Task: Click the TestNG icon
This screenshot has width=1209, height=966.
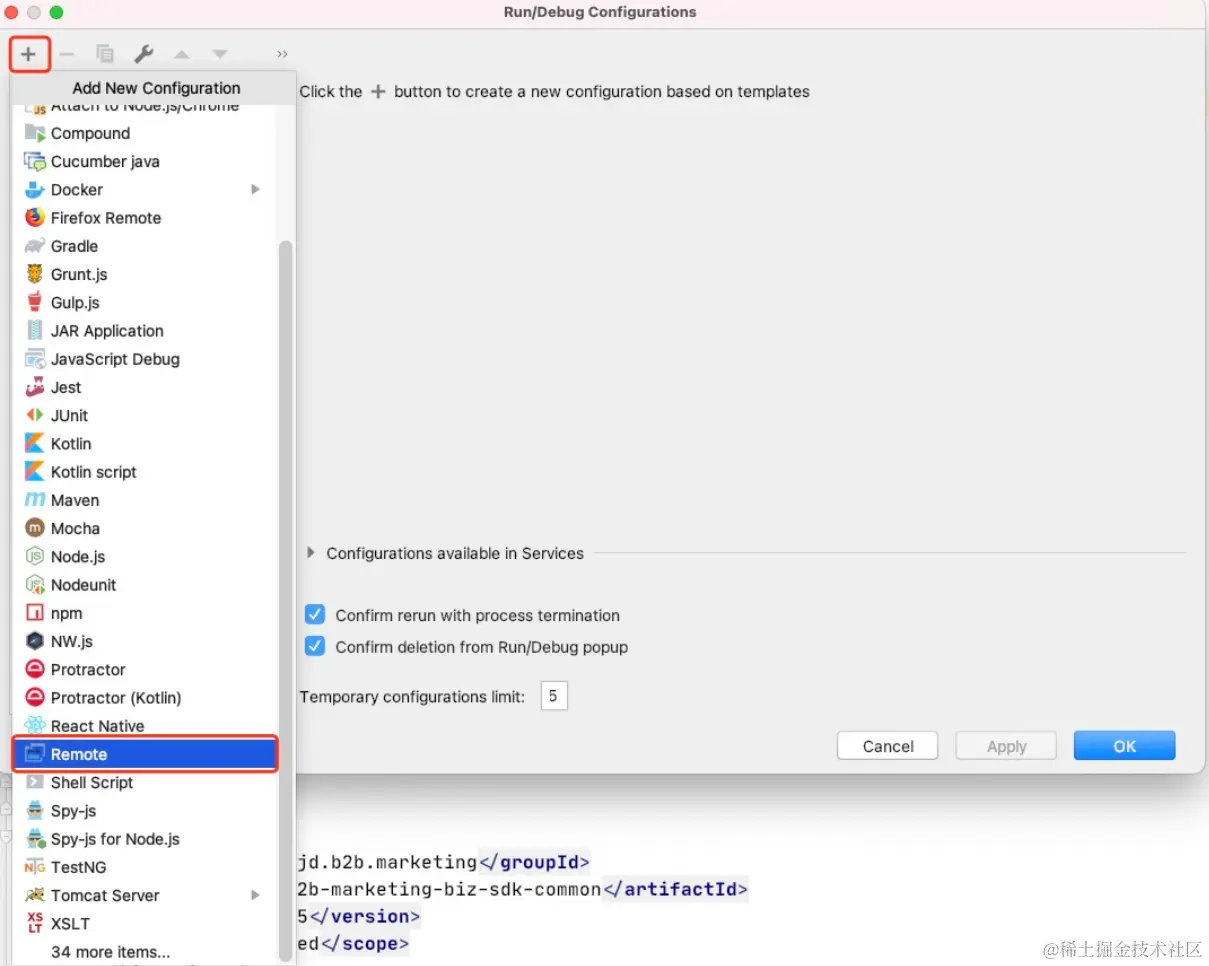Action: pos(35,867)
